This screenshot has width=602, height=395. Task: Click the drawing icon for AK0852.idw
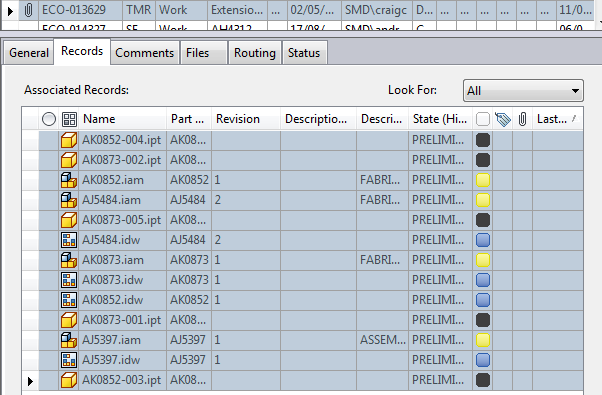tap(69, 300)
